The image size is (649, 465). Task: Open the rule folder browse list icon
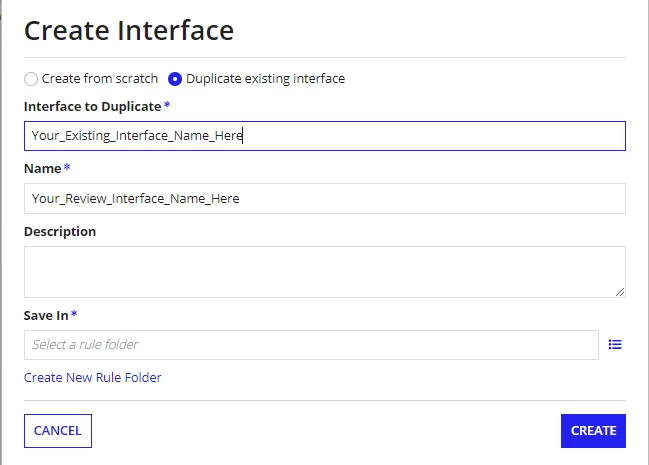(x=615, y=345)
